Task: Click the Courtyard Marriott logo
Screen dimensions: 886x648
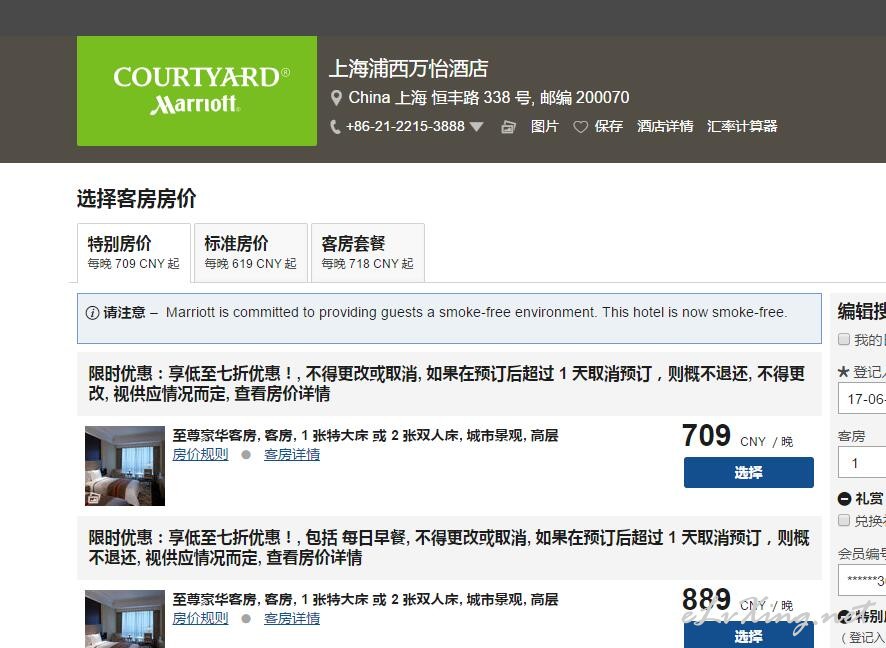Action: click(197, 91)
